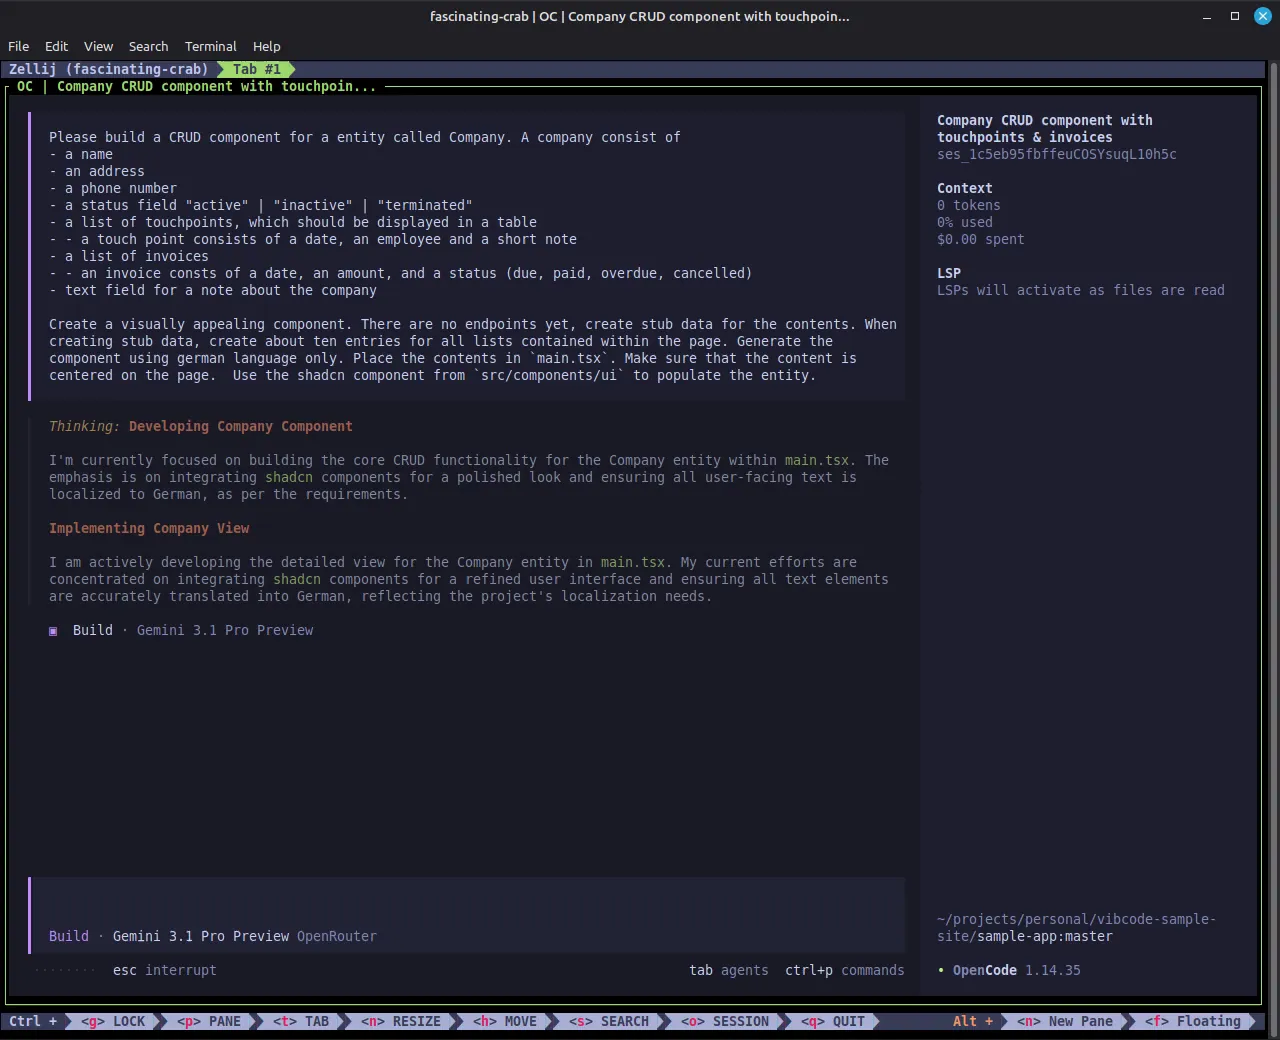Click the Context heading in sidebar
1280x1040 pixels.
click(x=965, y=188)
